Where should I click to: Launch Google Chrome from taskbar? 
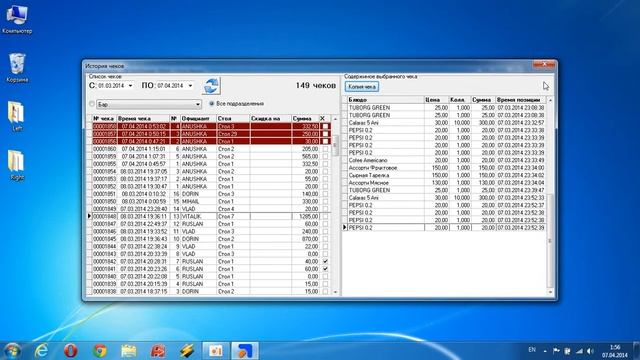point(100,350)
